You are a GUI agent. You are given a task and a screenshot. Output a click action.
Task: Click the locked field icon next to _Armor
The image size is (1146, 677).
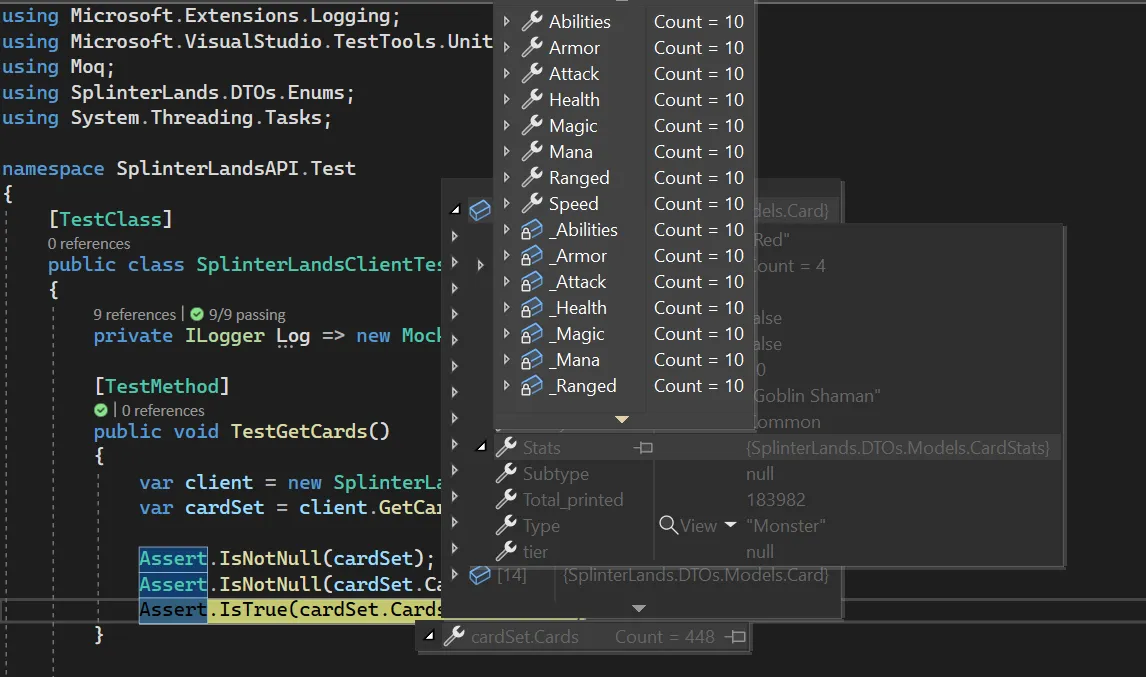click(531, 256)
